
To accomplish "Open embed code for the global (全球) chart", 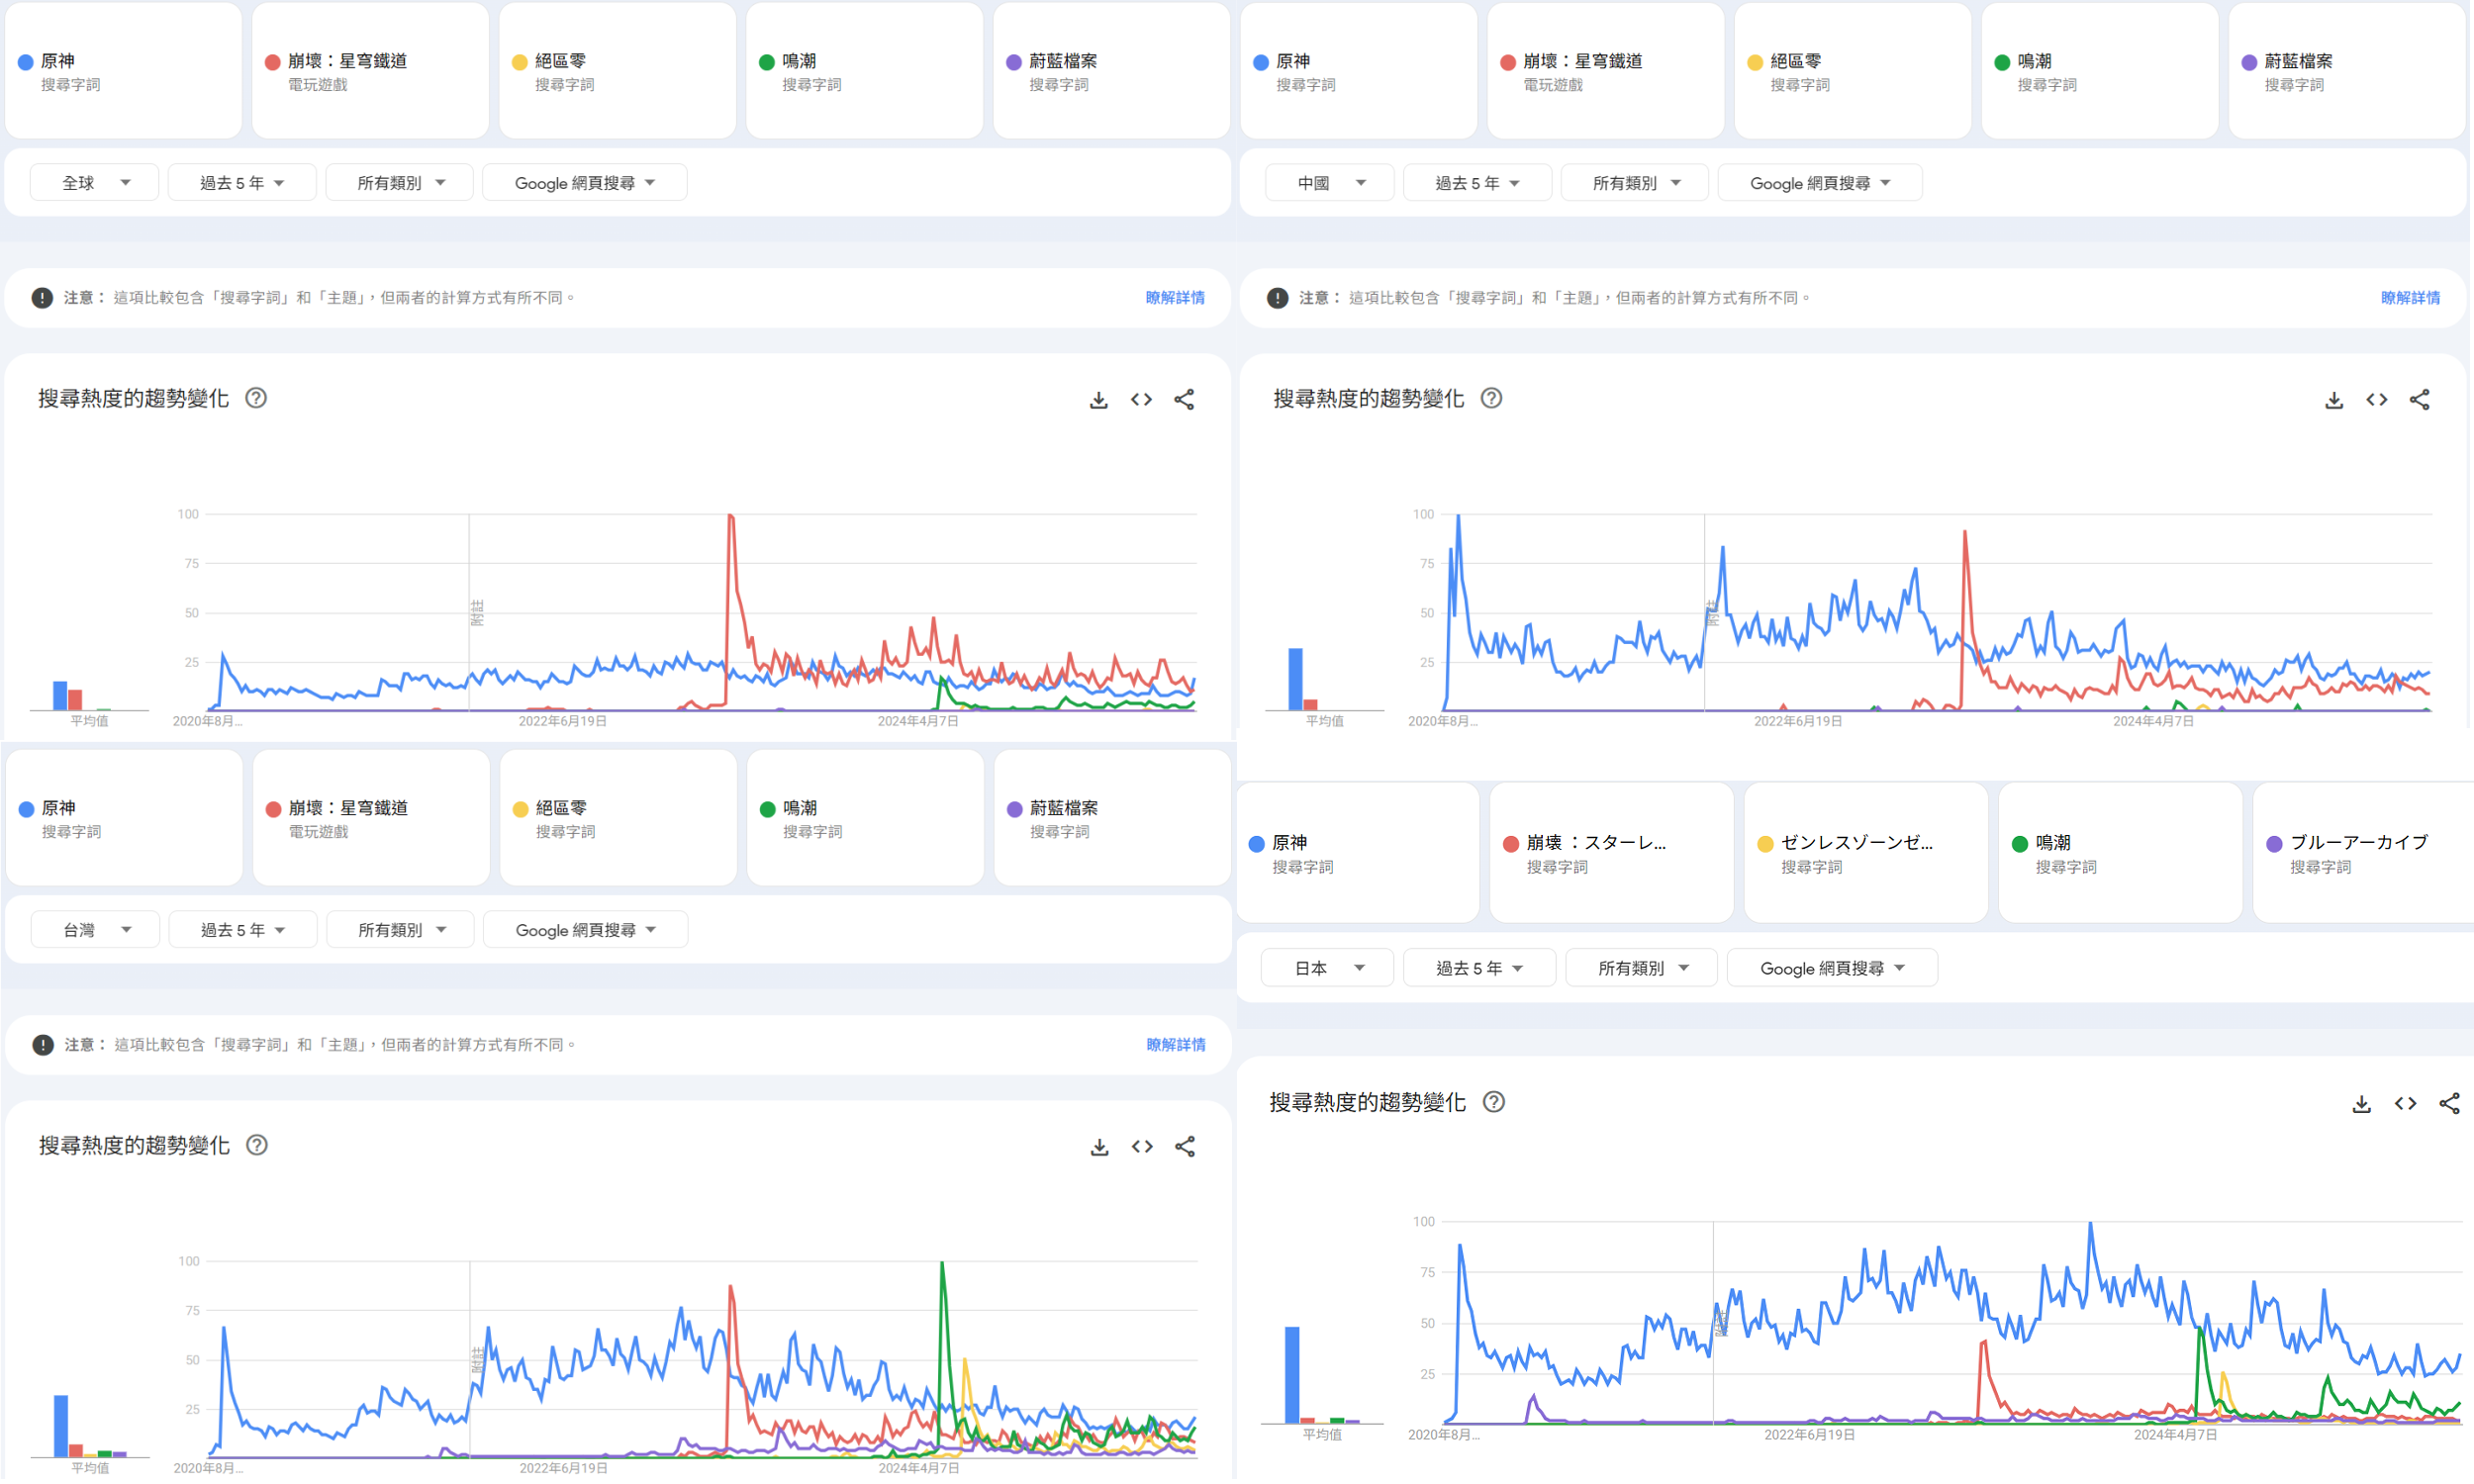I will click(x=1141, y=400).
